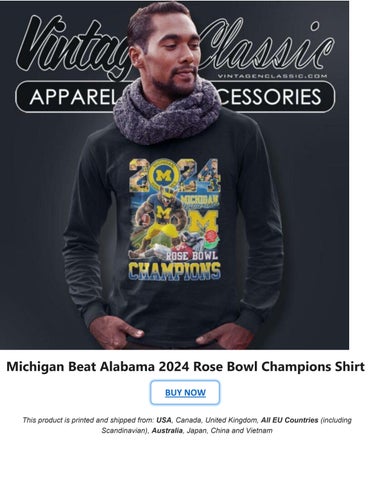Click the bold All EU Countries text
The image size is (371, 480).
coord(290,420)
